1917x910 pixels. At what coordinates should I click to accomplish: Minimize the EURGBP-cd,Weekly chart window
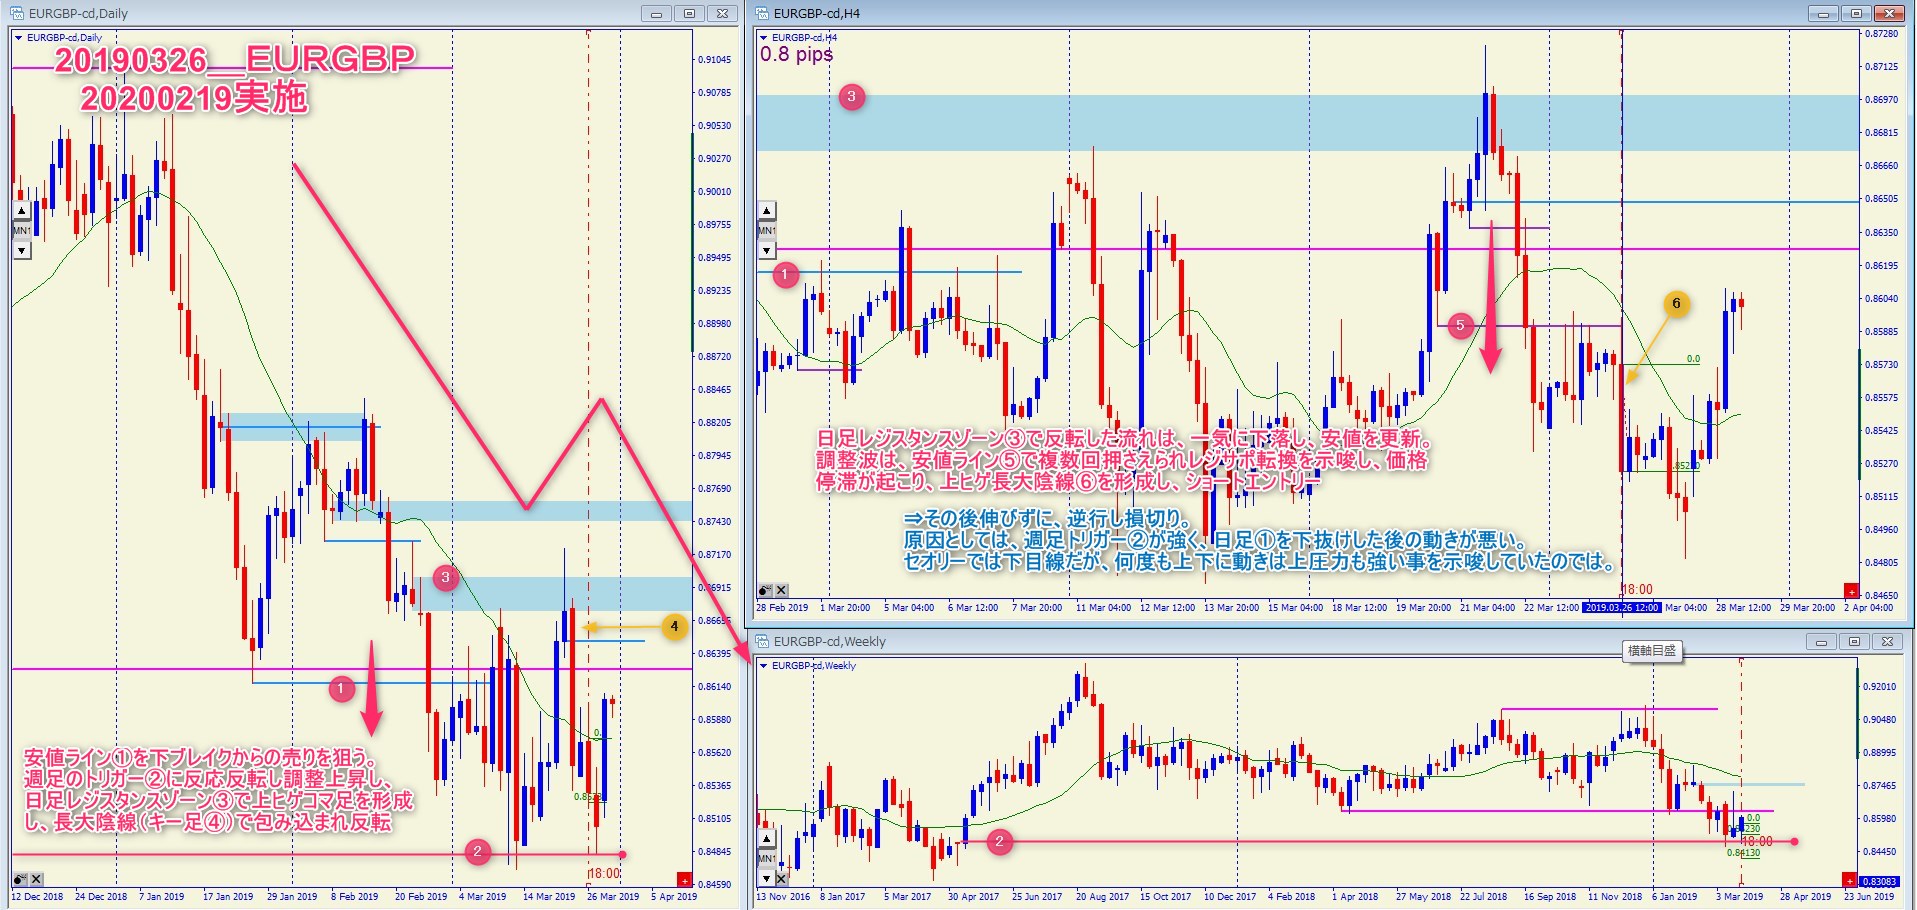[x=1821, y=642]
